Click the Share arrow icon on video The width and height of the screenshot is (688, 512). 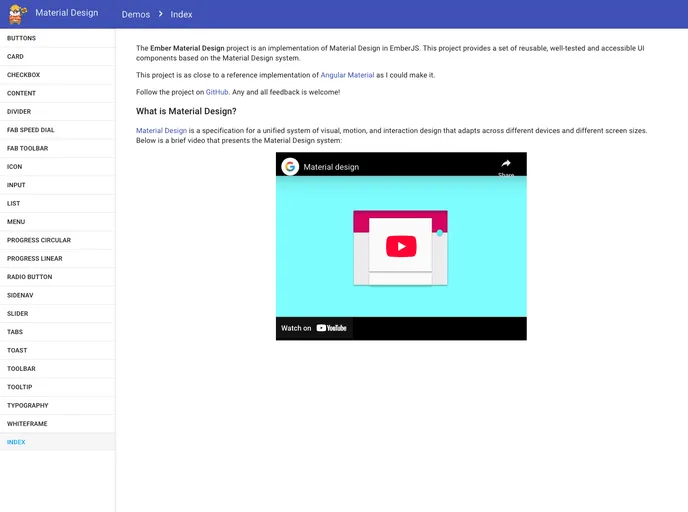pos(506,164)
